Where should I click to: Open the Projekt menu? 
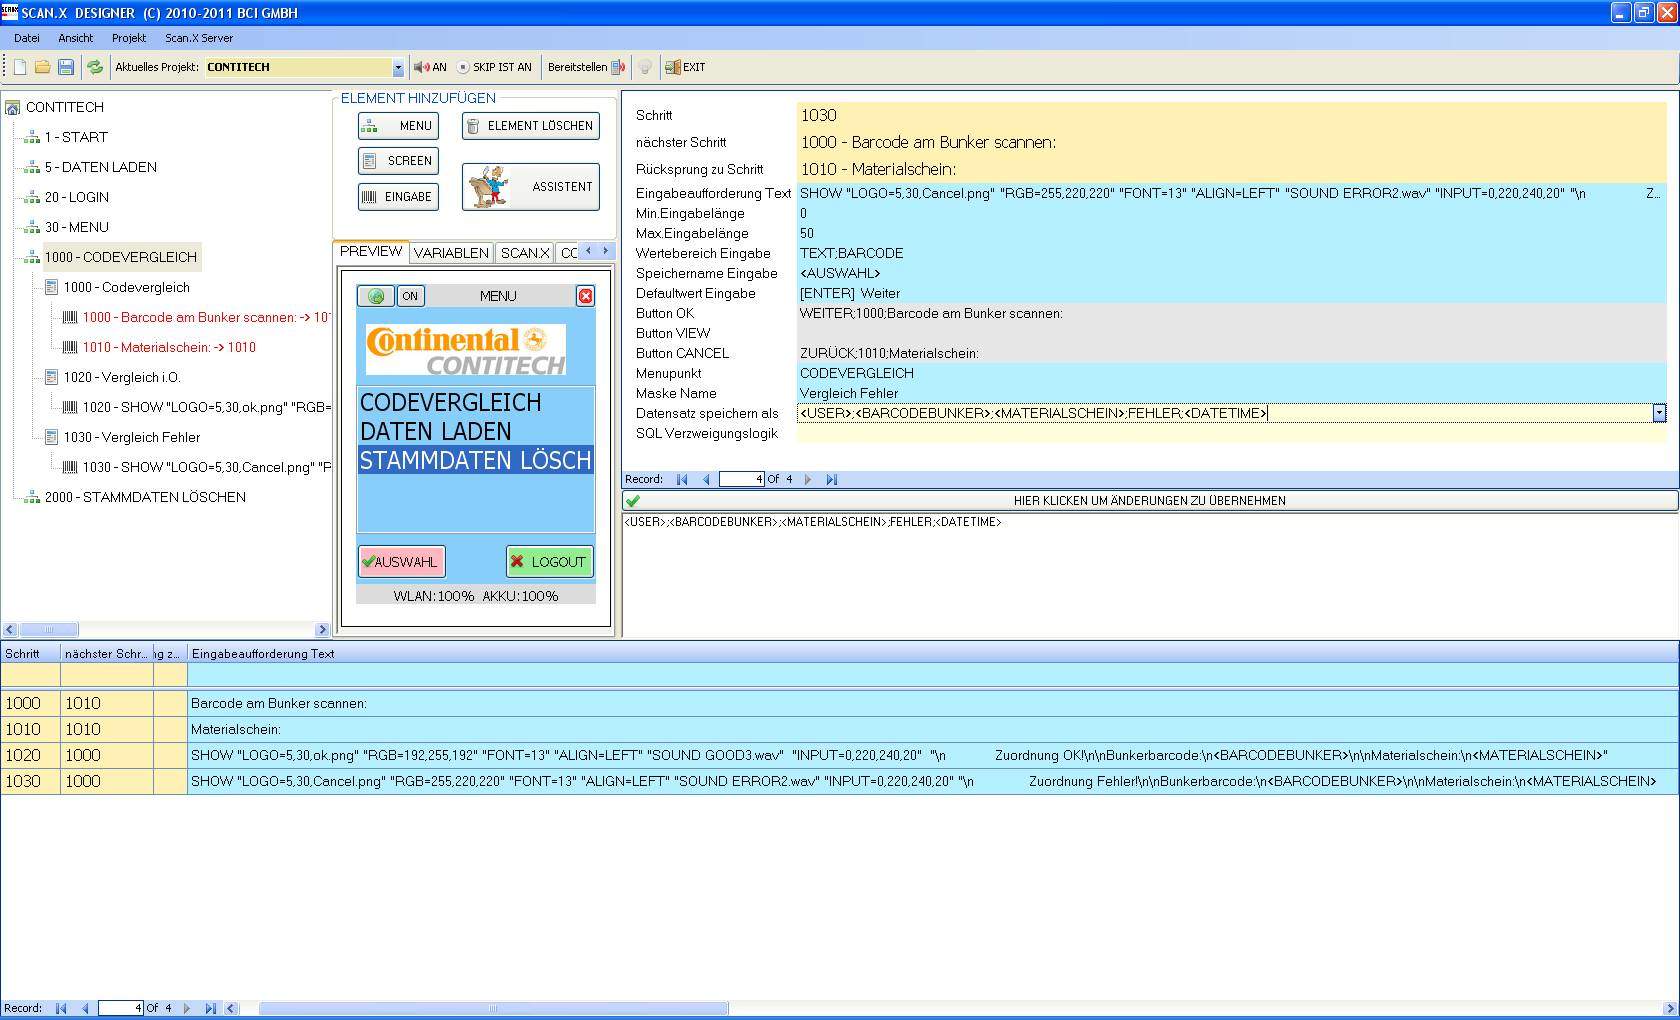point(128,38)
